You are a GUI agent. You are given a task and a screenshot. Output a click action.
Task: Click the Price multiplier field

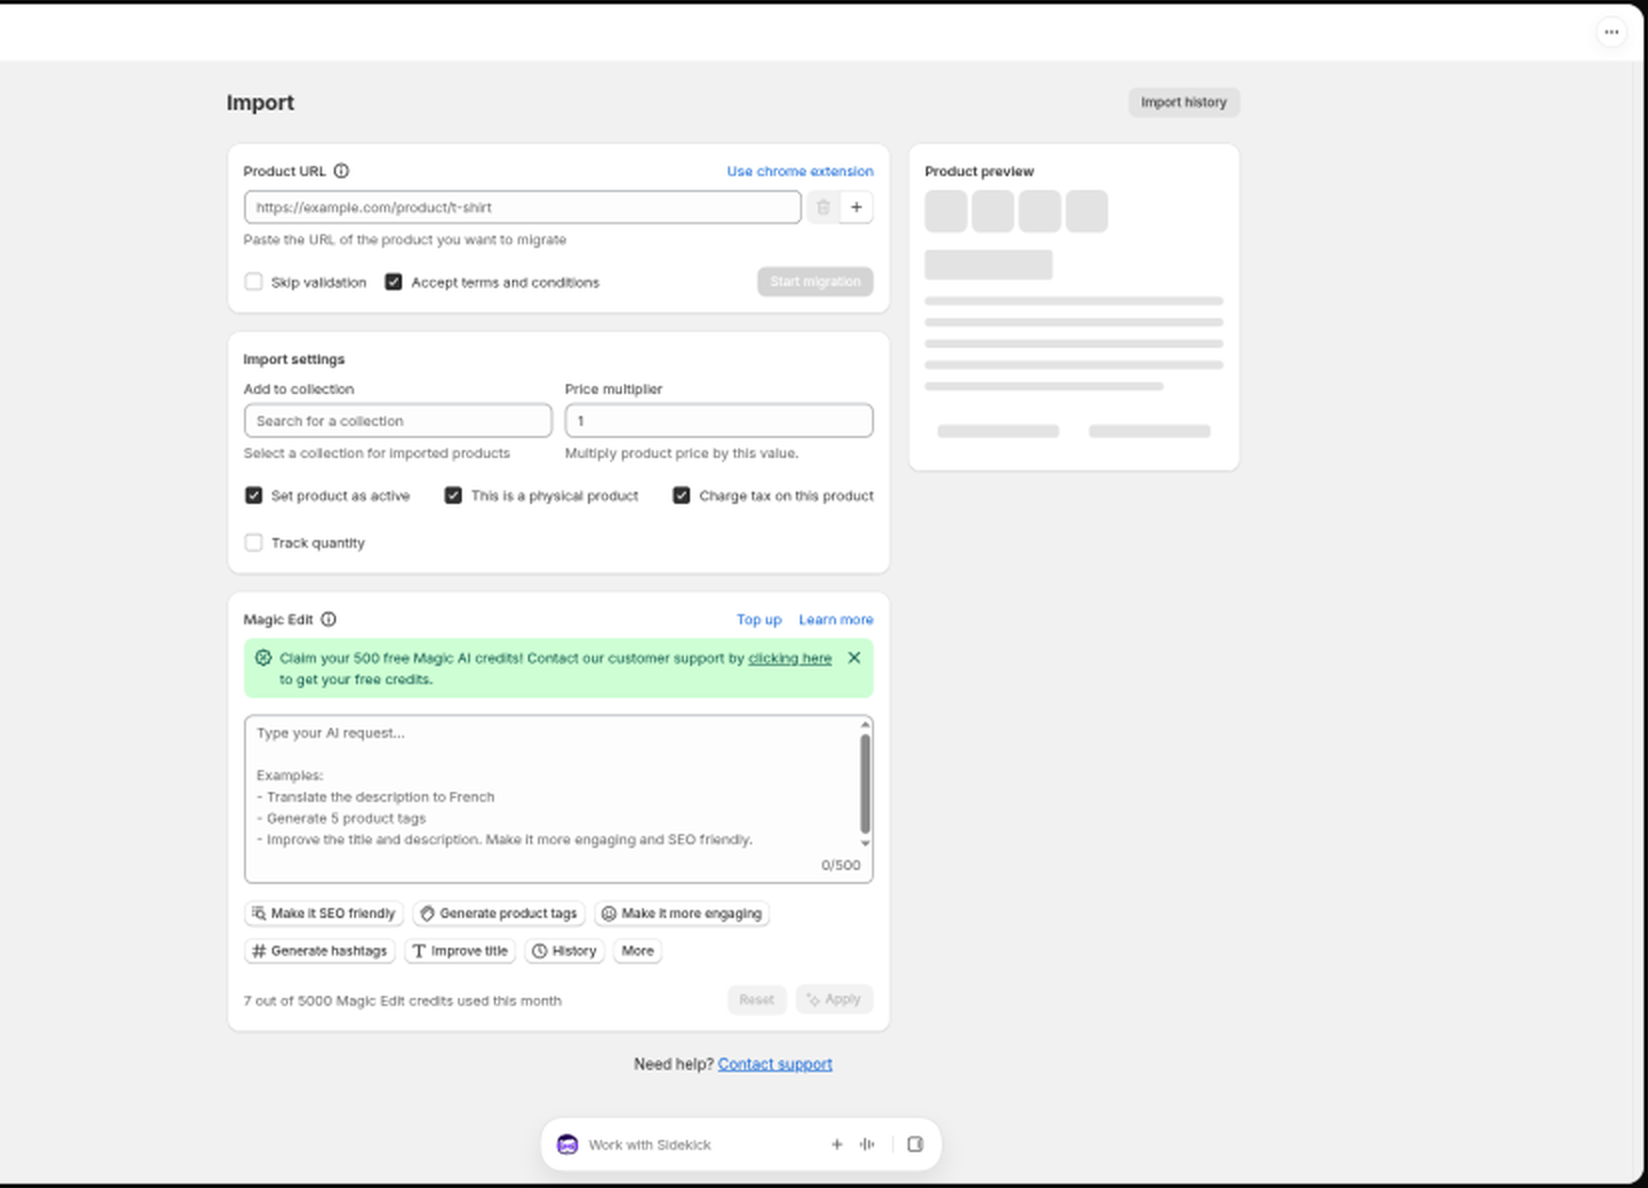(719, 421)
